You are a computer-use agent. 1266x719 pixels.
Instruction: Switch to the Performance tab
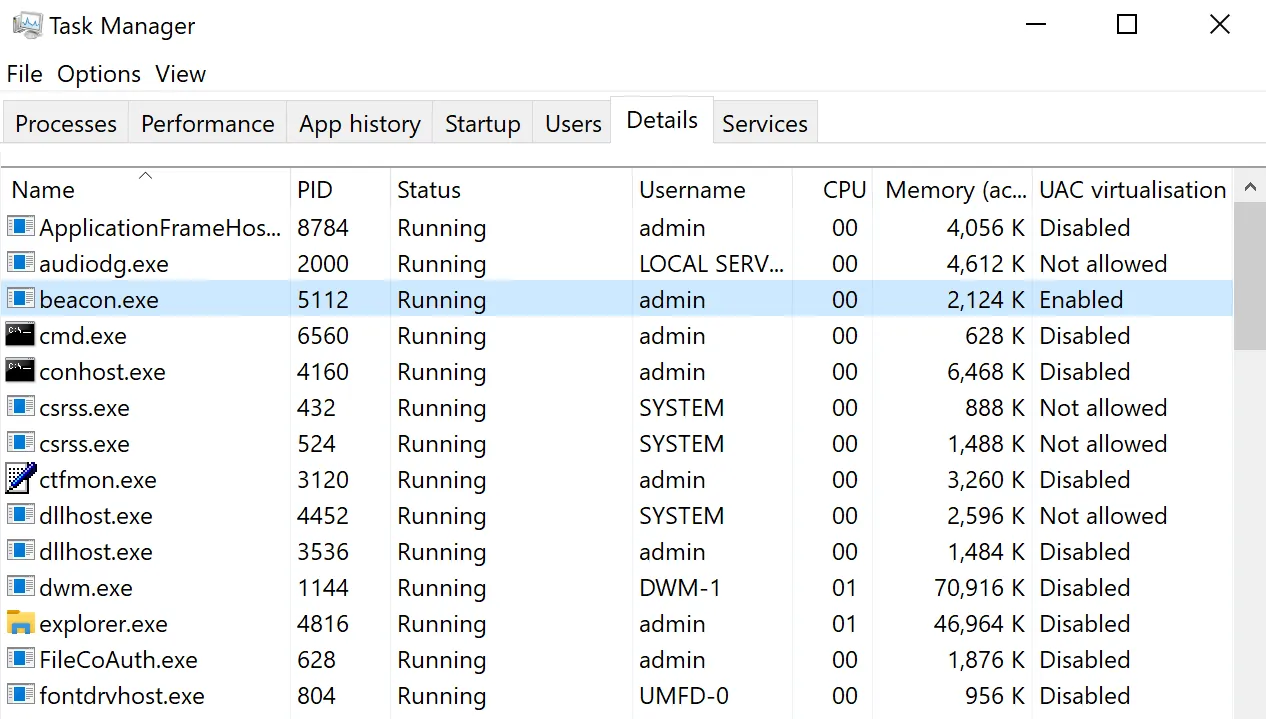(x=208, y=123)
